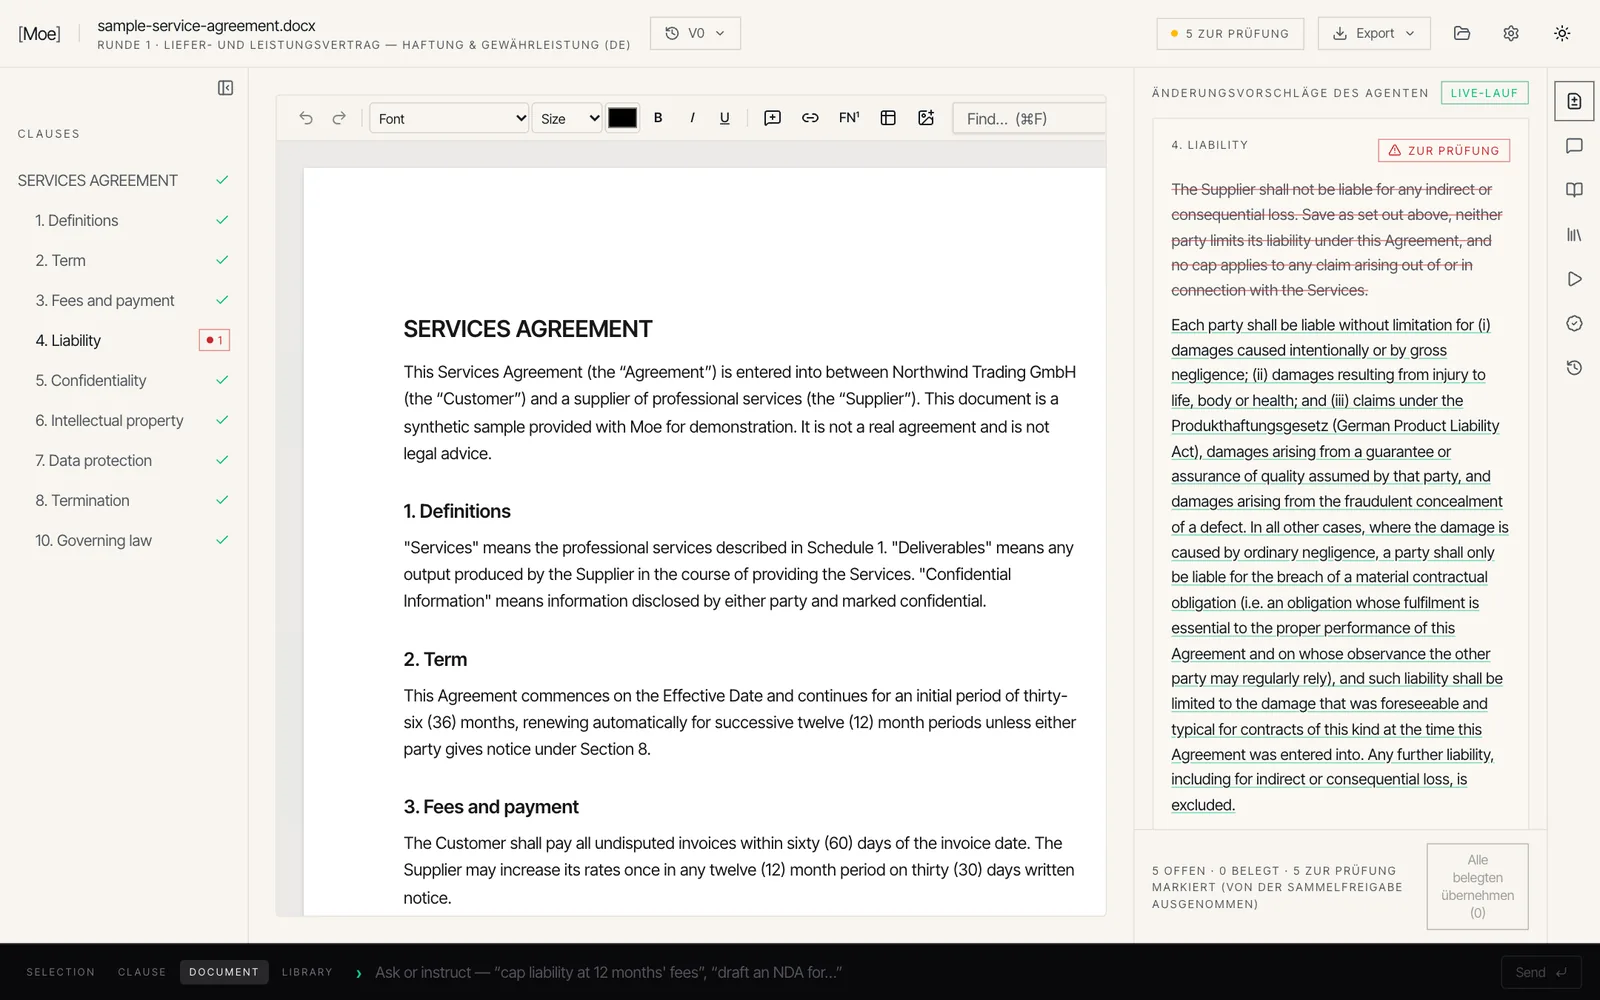Open the folder icon in header
The width and height of the screenshot is (1600, 1000).
click(1462, 33)
